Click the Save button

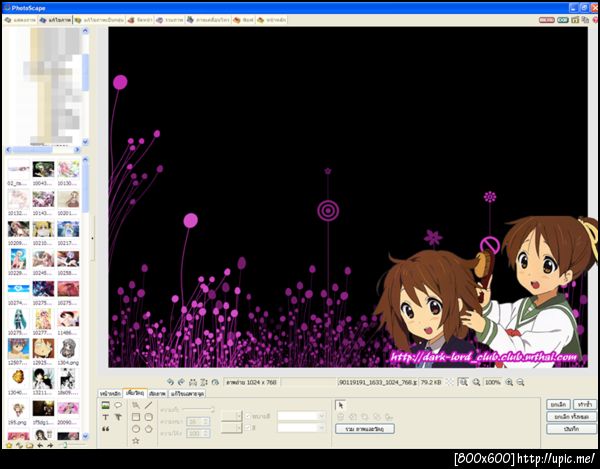(x=571, y=429)
